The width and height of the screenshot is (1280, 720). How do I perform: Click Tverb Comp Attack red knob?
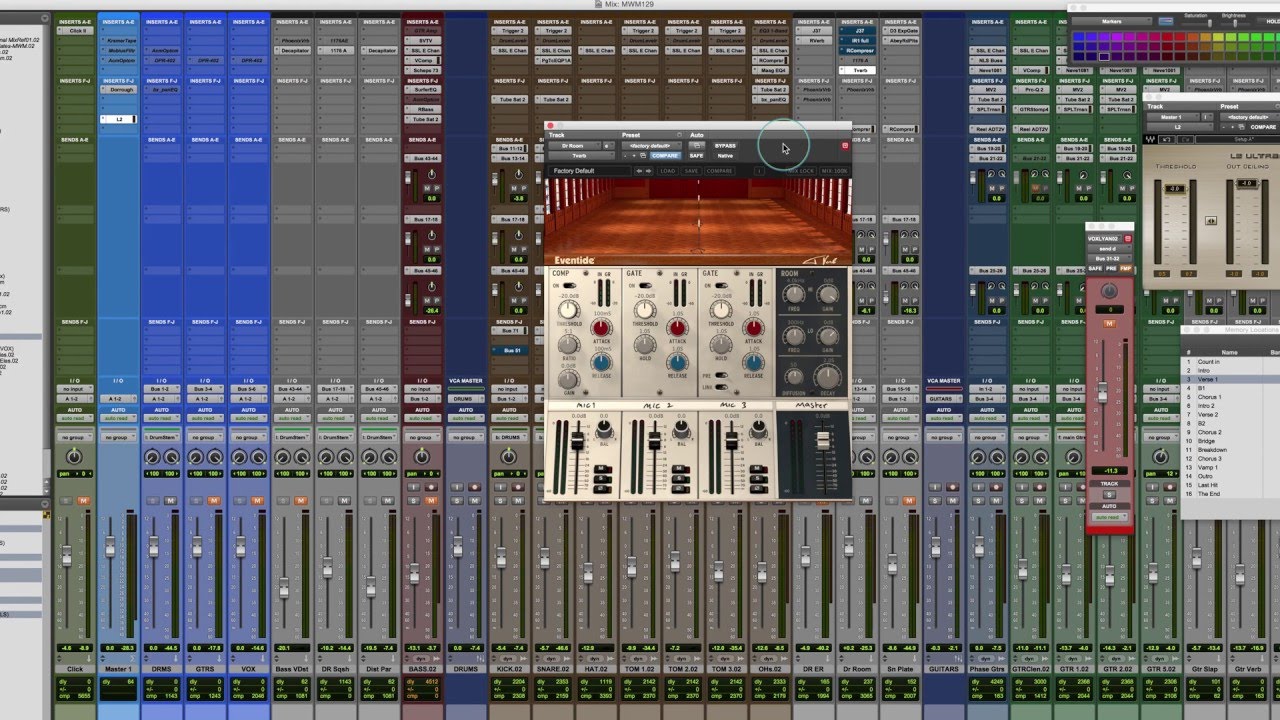pyautogui.click(x=601, y=328)
